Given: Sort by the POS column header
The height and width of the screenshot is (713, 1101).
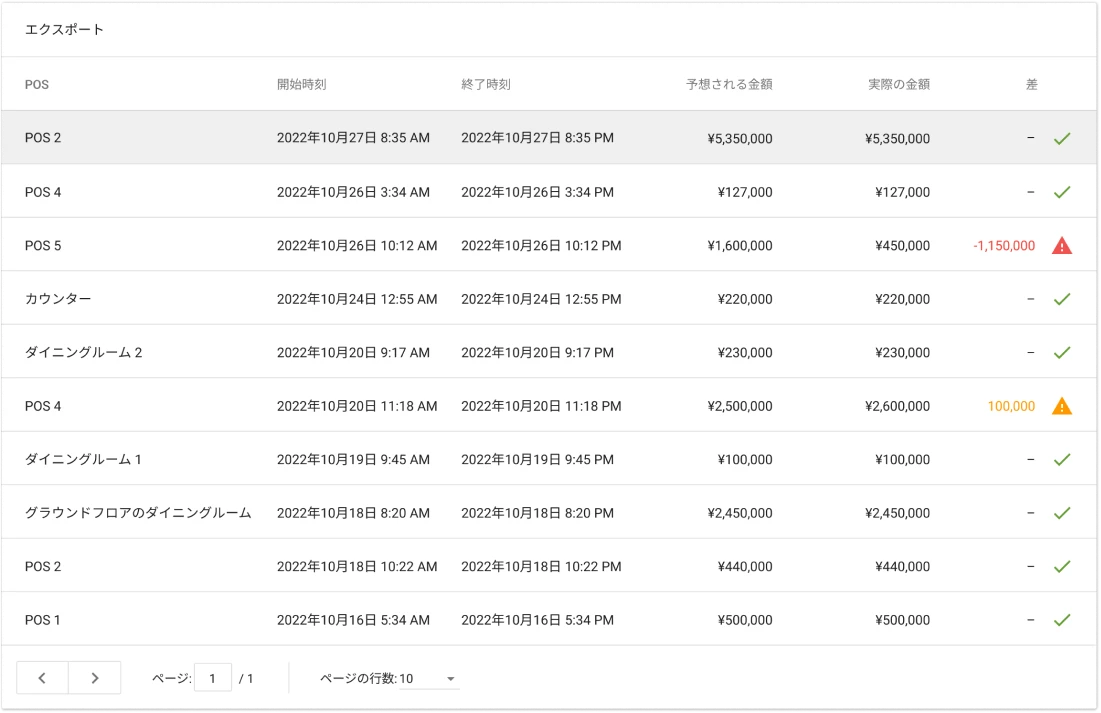Looking at the screenshot, I should [37, 84].
